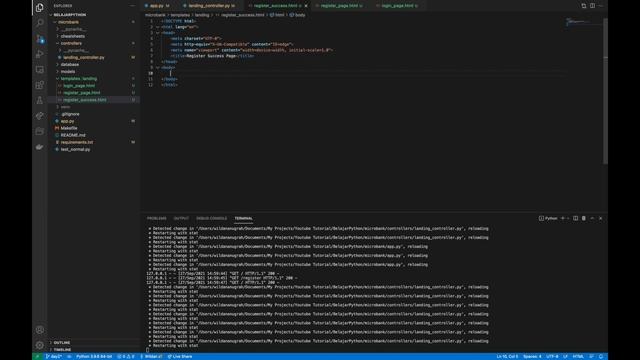Click the LF end-of-line setting
Screen dimensions: 640x360
(x=565, y=357)
